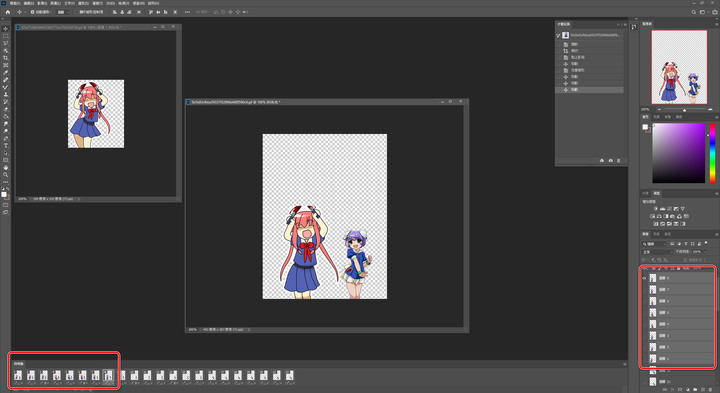The image size is (720, 393).
Task: Open the layer filter kind dropdown
Action: [x=654, y=244]
